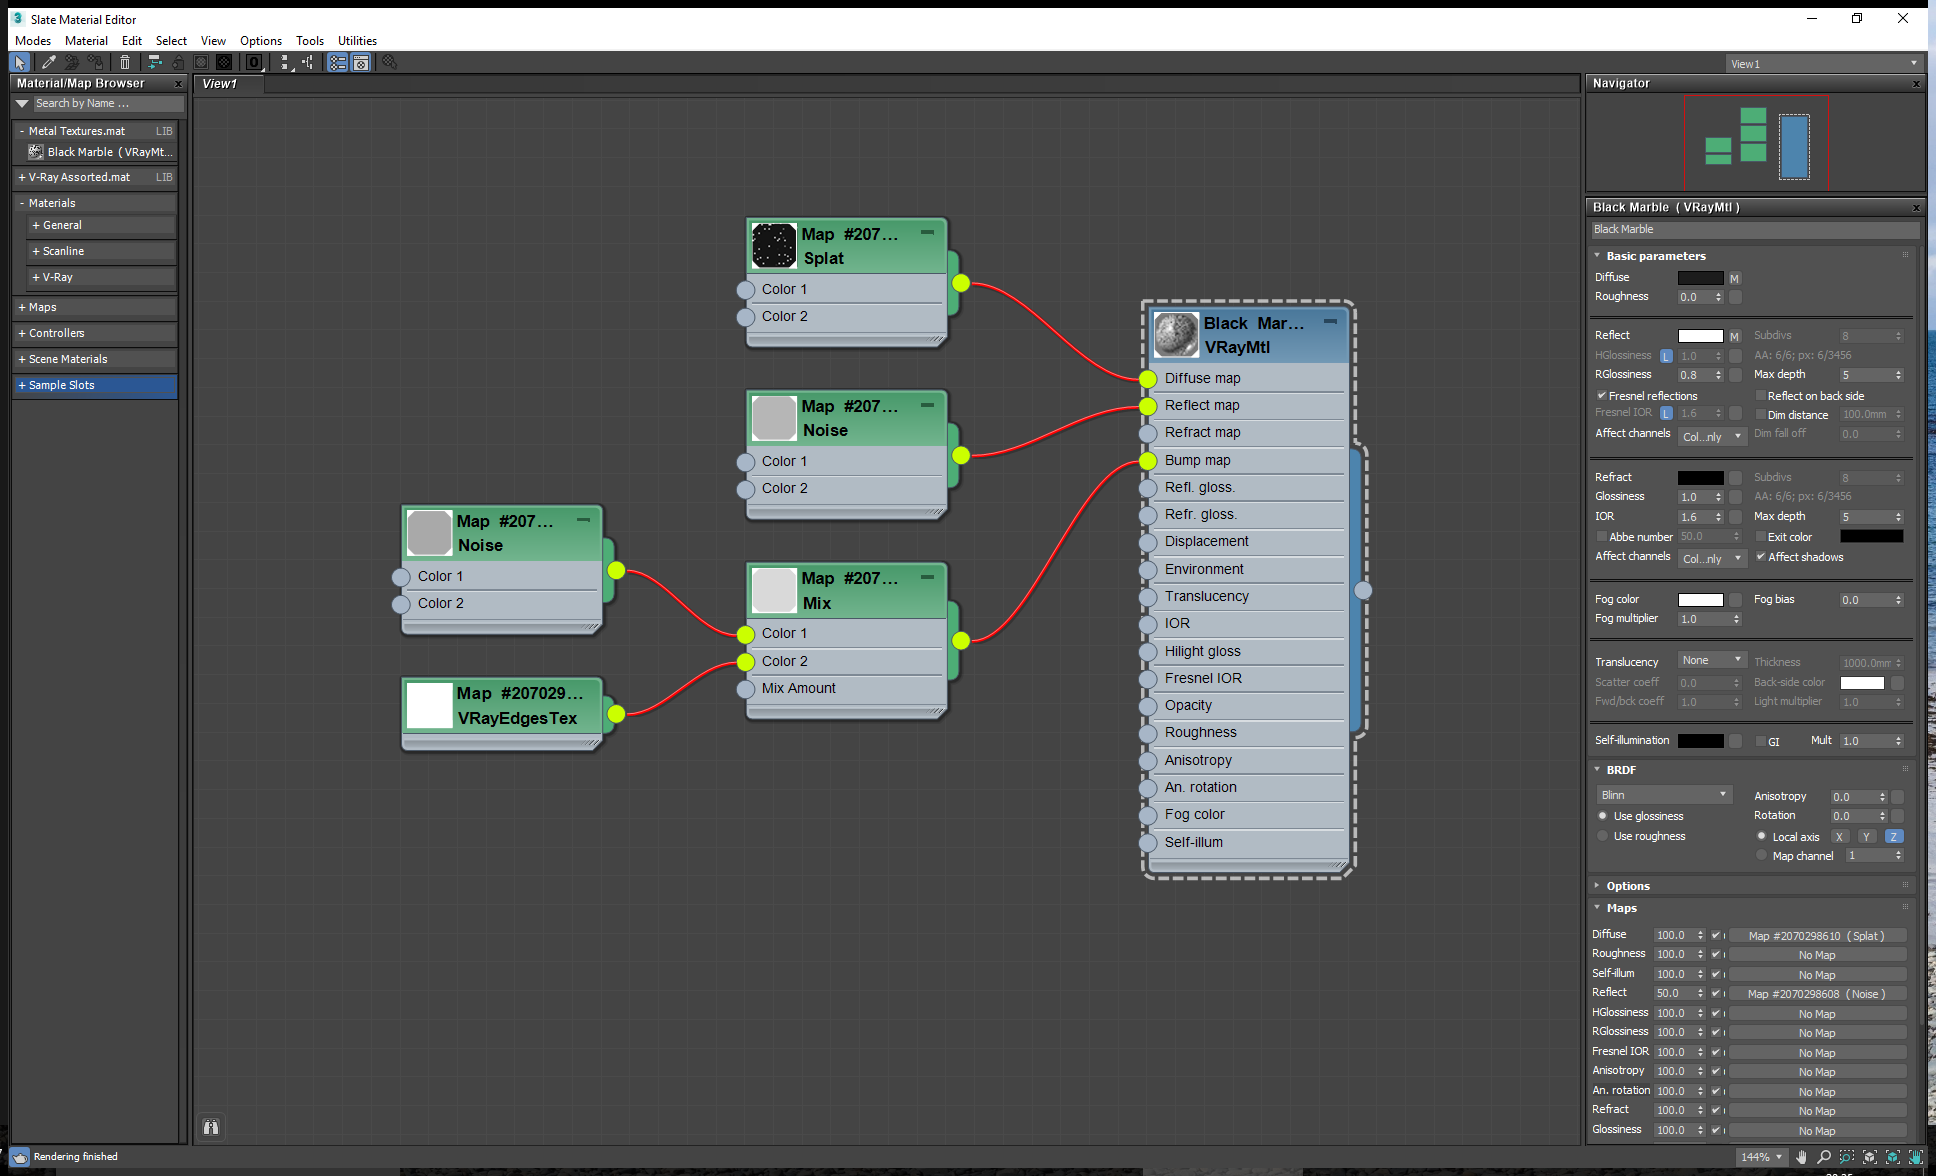Open the Material menu
Image resolution: width=1936 pixels, height=1176 pixels.
pos(86,41)
